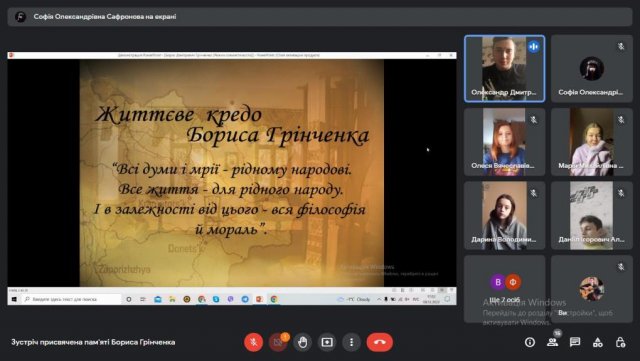Open chat with everyone
This screenshot has height=361, width=640.
pos(575,342)
